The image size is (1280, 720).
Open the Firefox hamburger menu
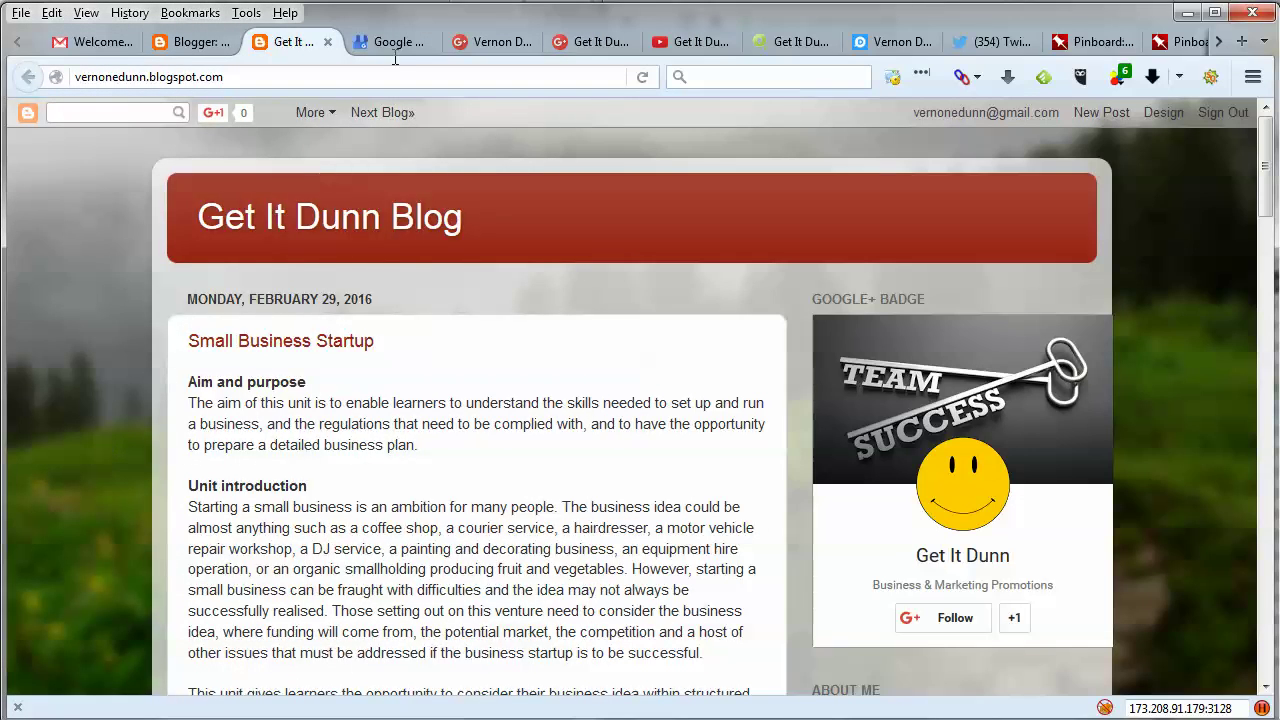(x=1253, y=77)
